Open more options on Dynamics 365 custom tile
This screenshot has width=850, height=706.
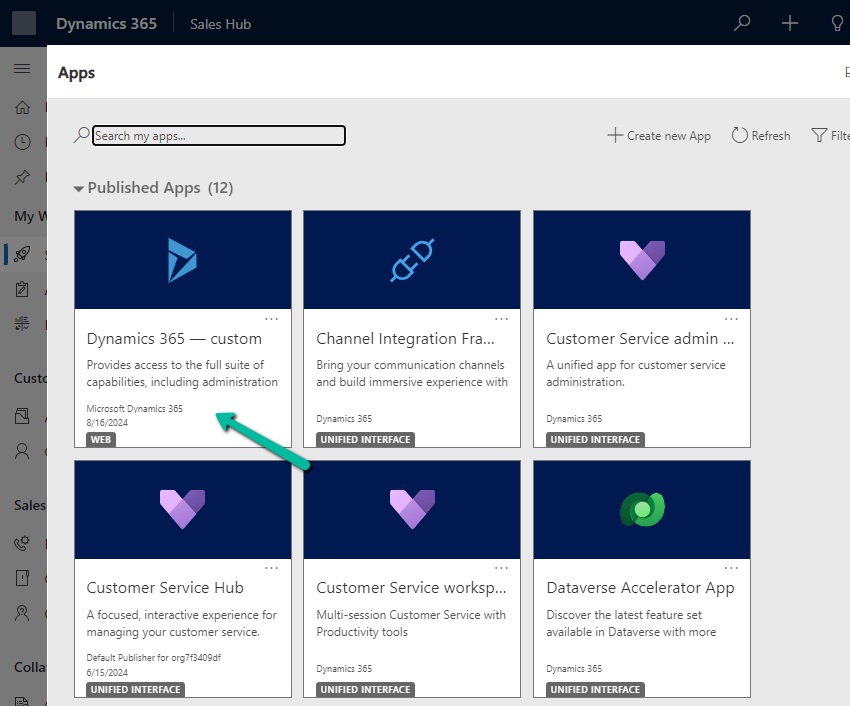[271, 319]
